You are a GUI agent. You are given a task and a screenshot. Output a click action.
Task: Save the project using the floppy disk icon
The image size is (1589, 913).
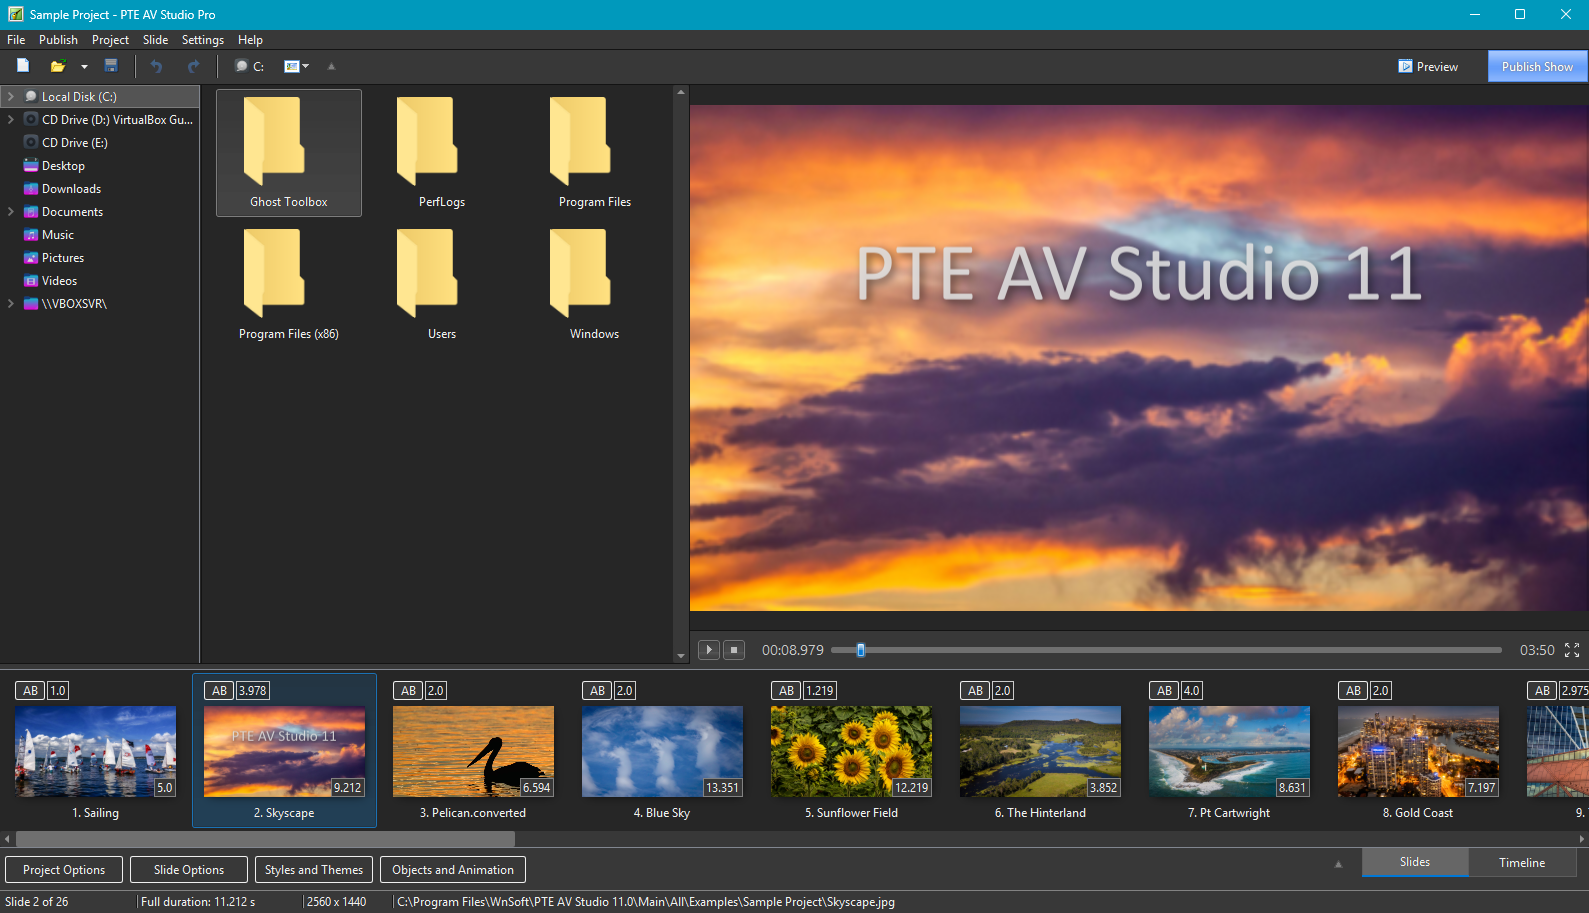(111, 66)
